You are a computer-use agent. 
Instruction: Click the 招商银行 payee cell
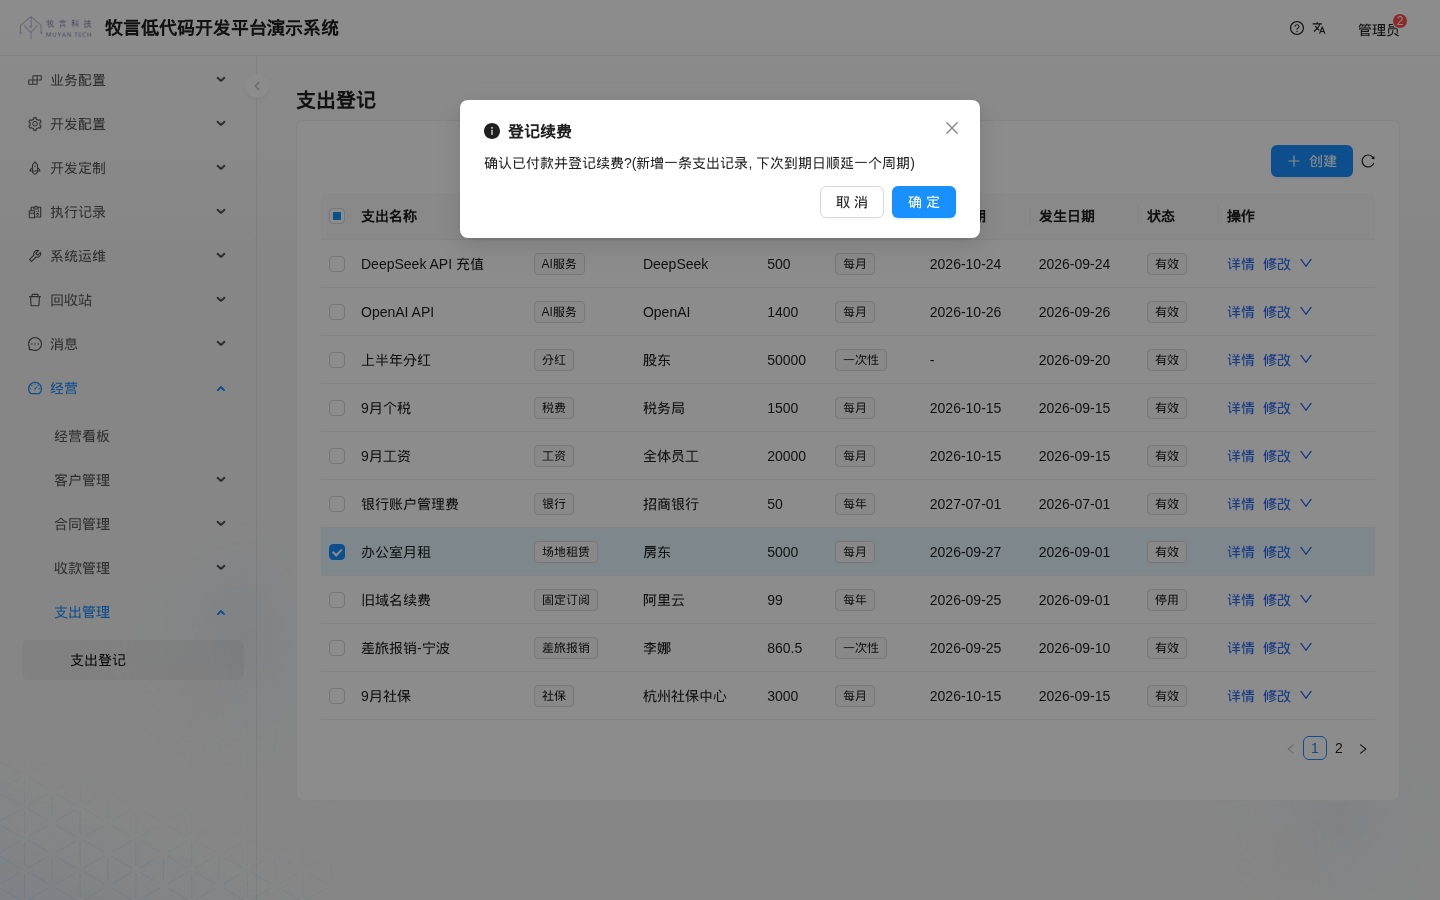tap(671, 504)
